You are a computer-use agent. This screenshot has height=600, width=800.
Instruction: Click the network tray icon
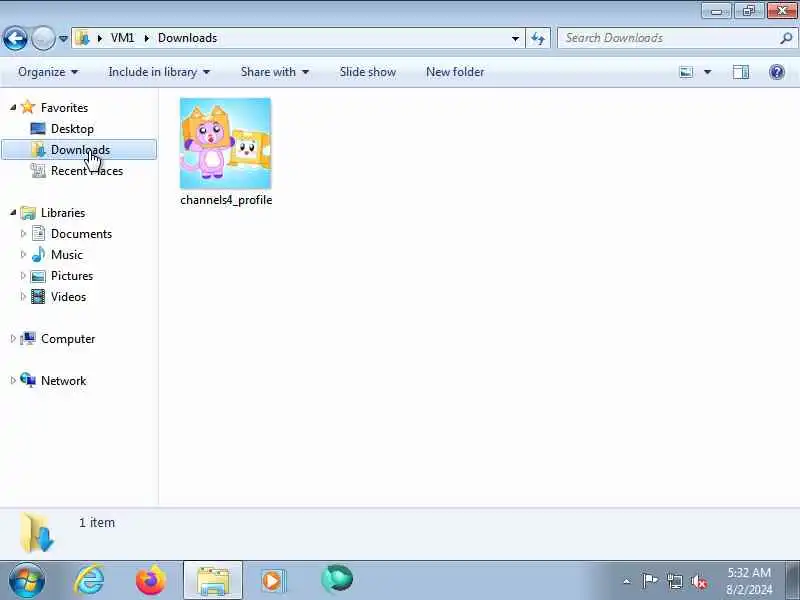[x=674, y=581]
